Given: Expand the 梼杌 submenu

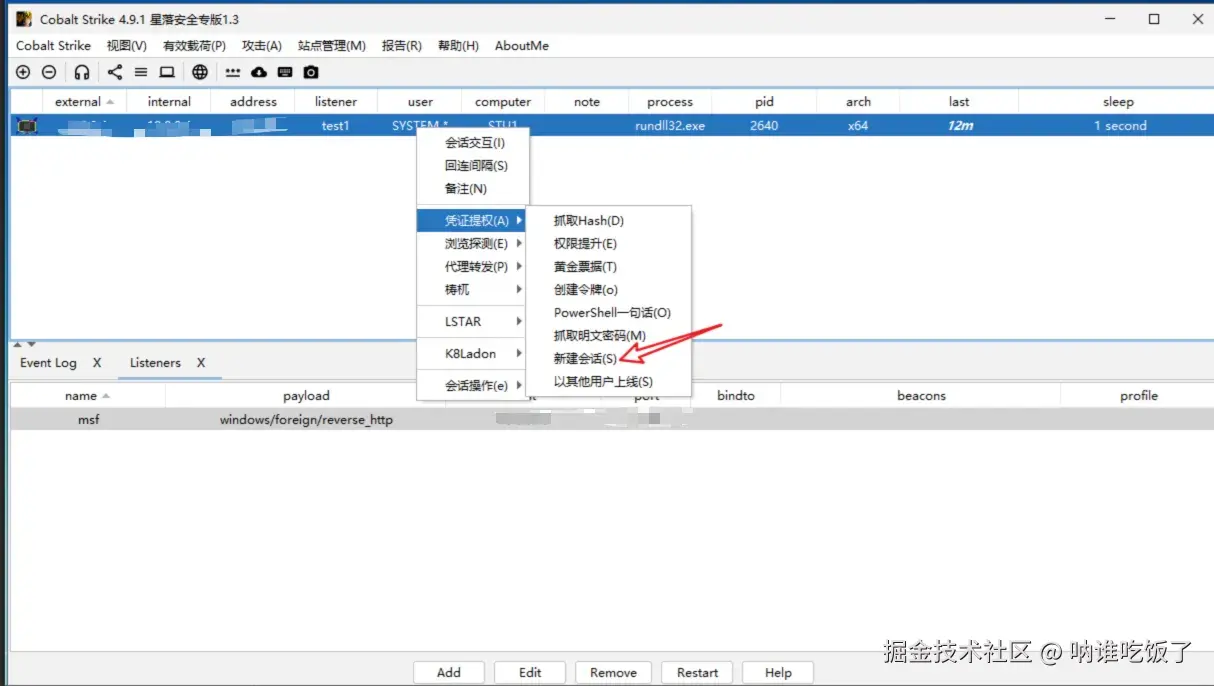Looking at the screenshot, I should pyautogui.click(x=472, y=290).
